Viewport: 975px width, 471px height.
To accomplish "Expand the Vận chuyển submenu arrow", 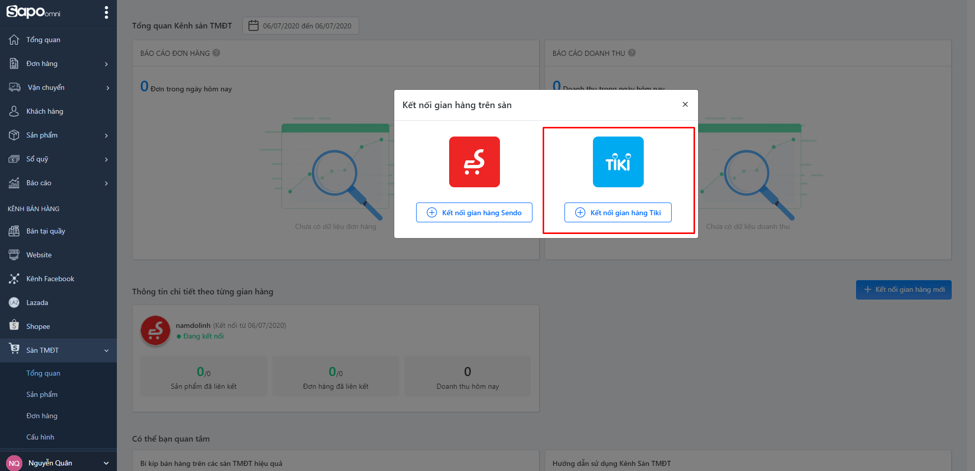I will pyautogui.click(x=106, y=88).
